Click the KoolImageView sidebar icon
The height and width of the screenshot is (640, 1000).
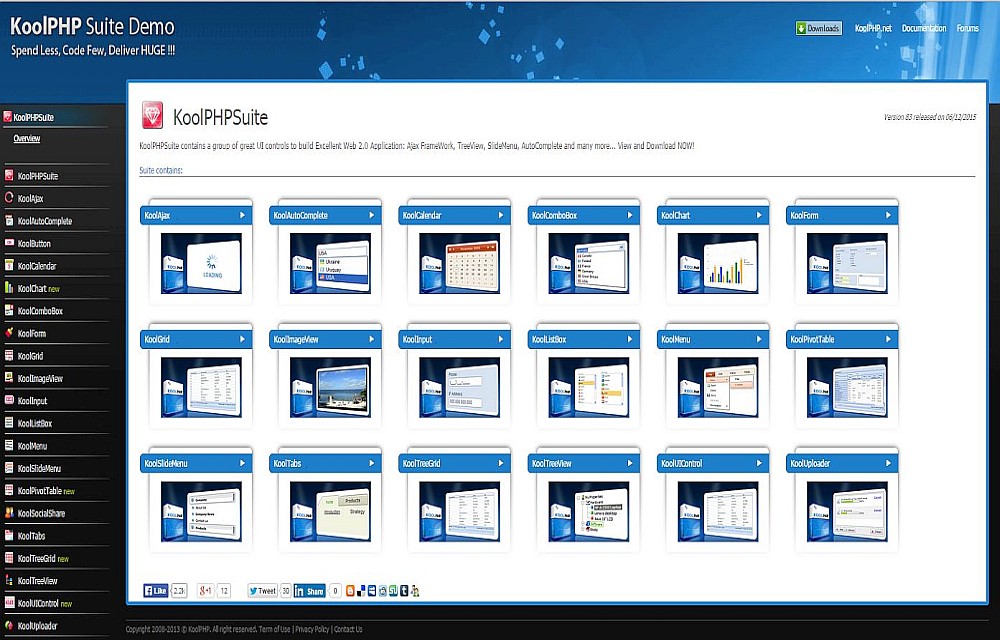pyautogui.click(x=9, y=378)
